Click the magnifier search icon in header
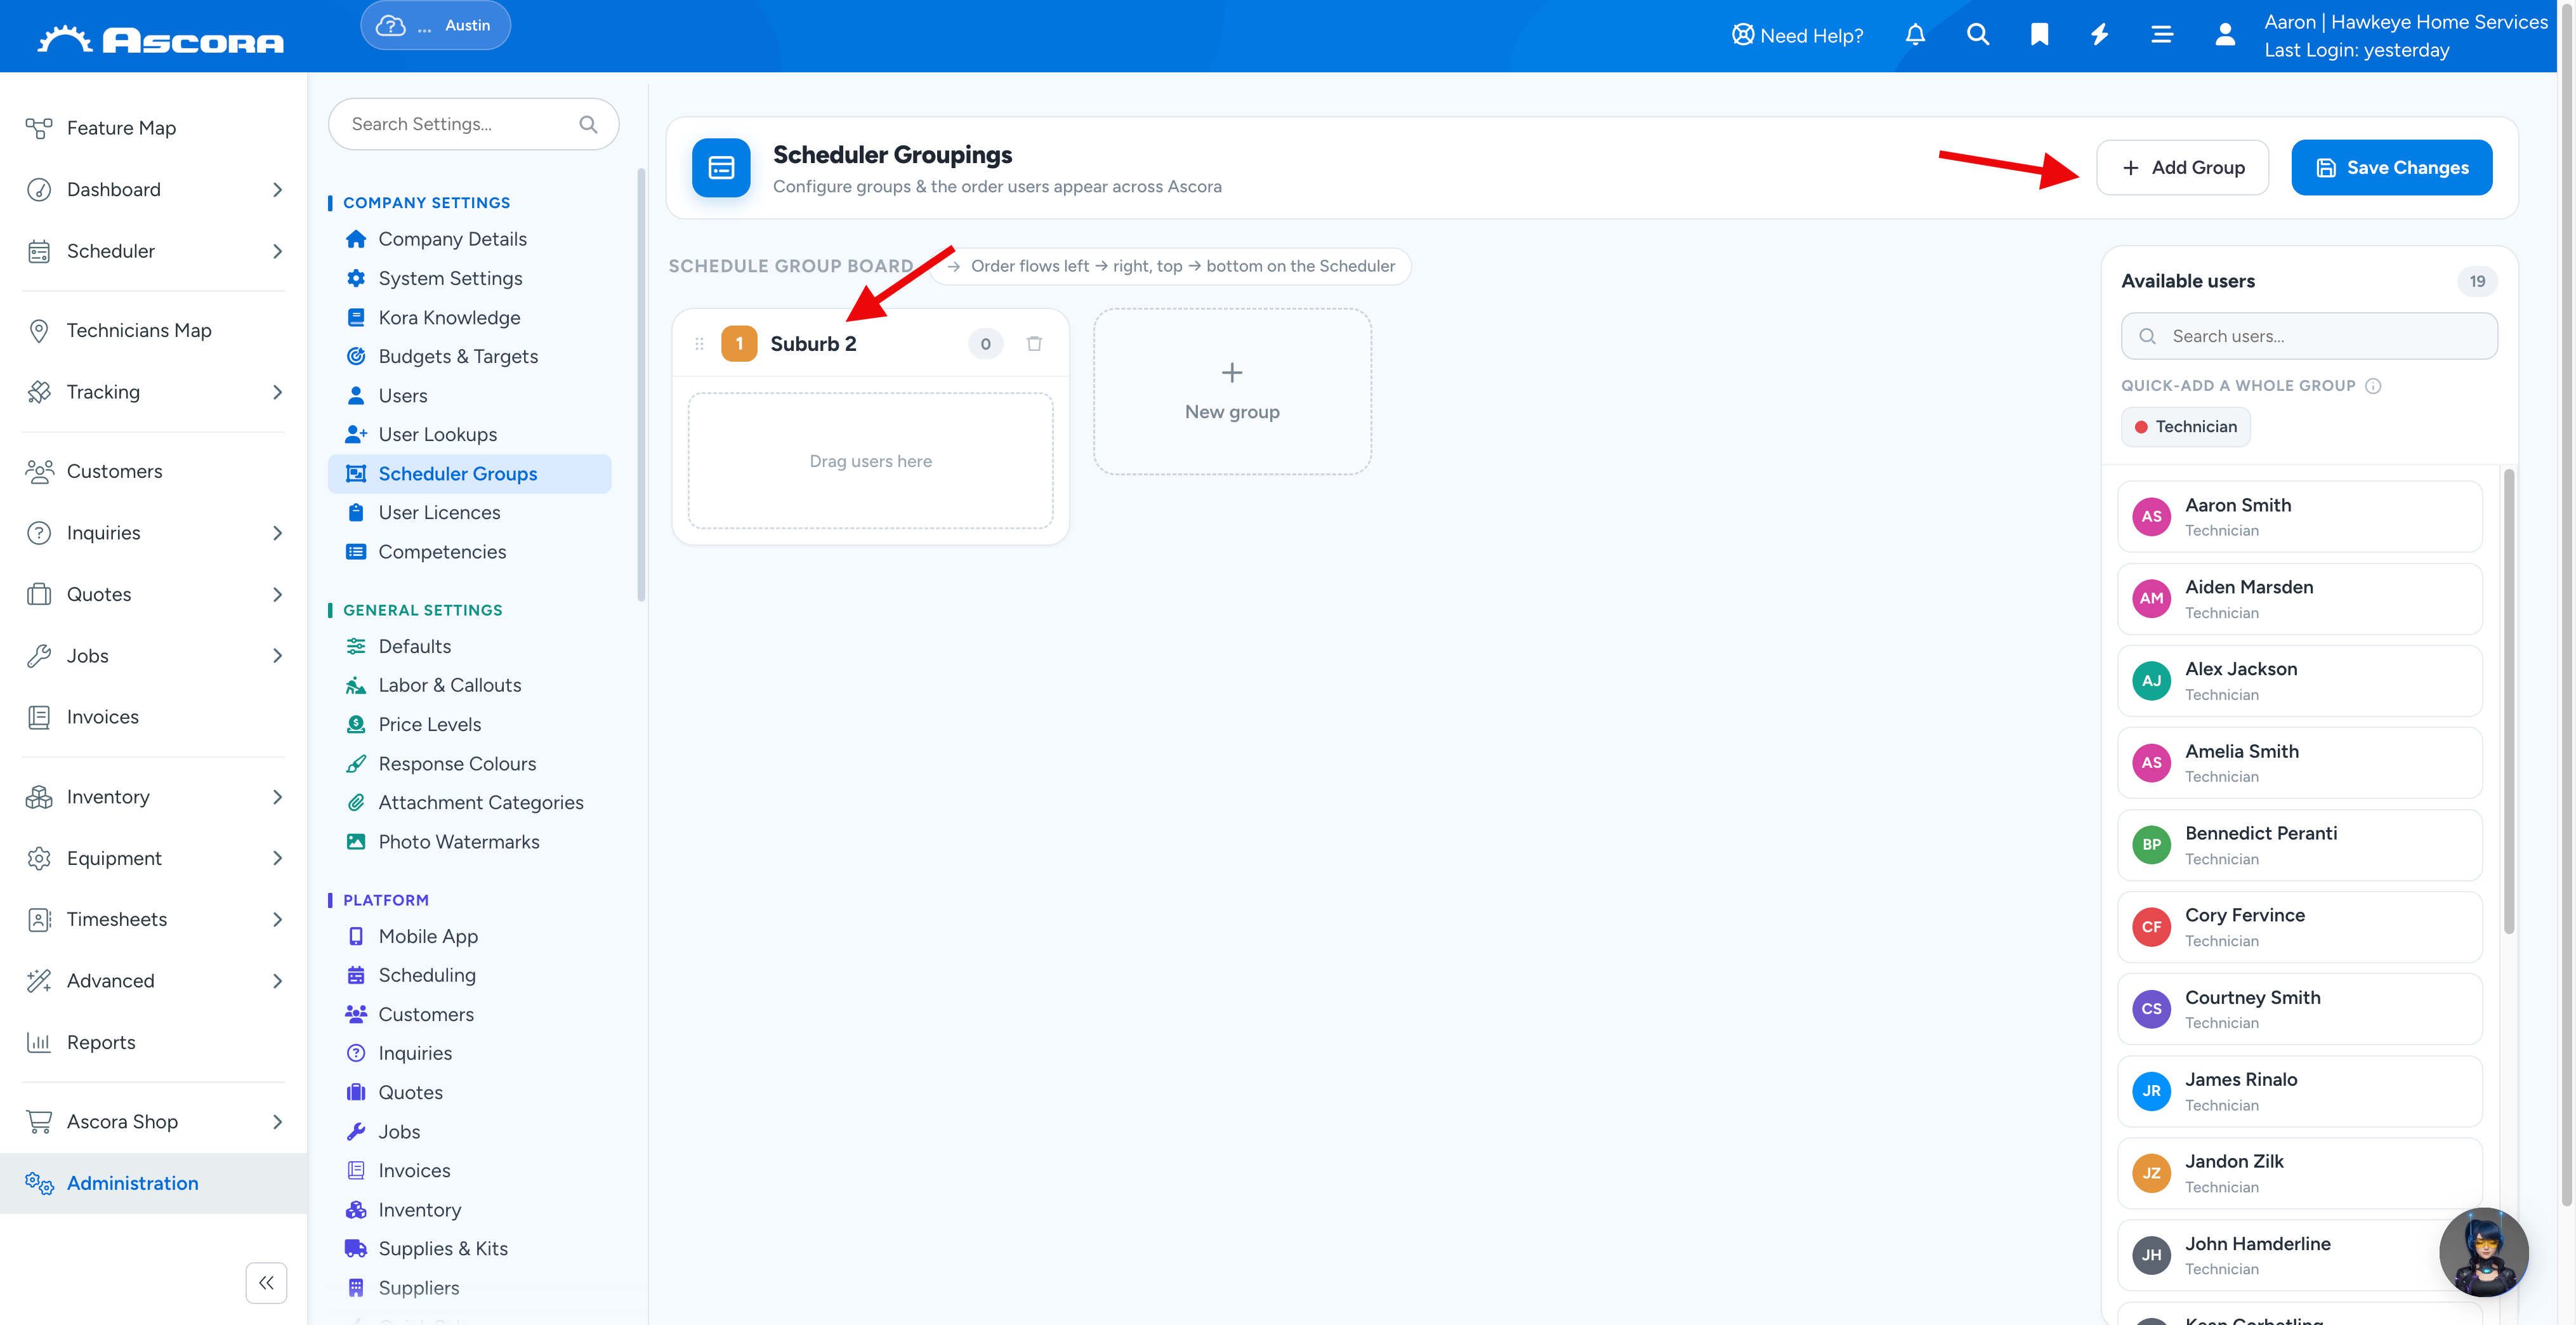Image resolution: width=2576 pixels, height=1325 pixels. [1977, 35]
